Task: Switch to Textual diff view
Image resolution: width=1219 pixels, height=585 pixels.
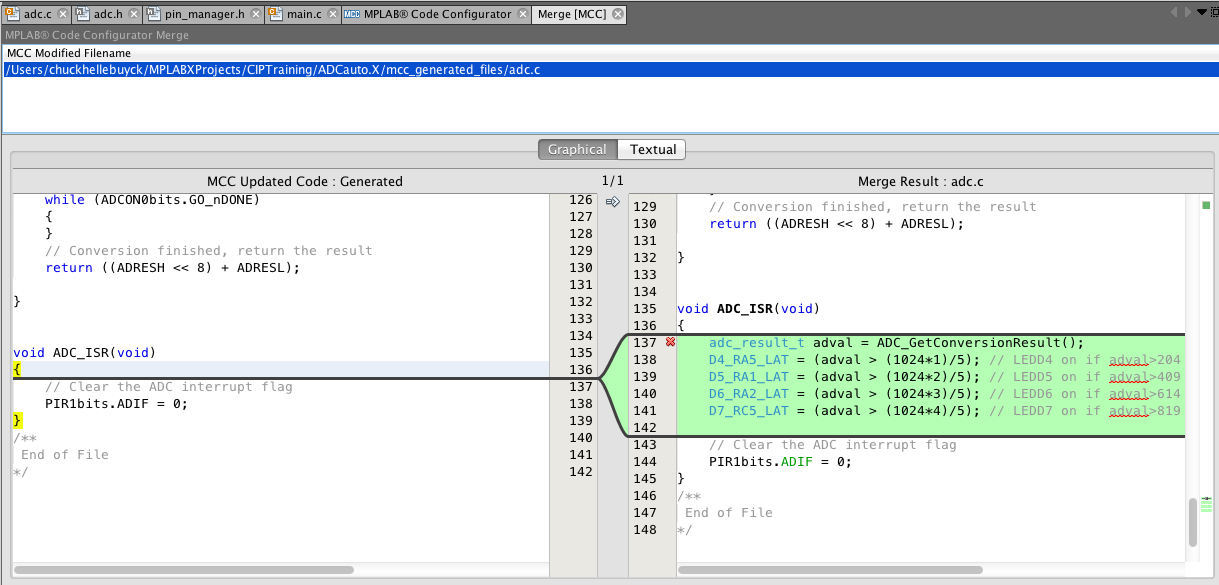Action: [x=653, y=149]
